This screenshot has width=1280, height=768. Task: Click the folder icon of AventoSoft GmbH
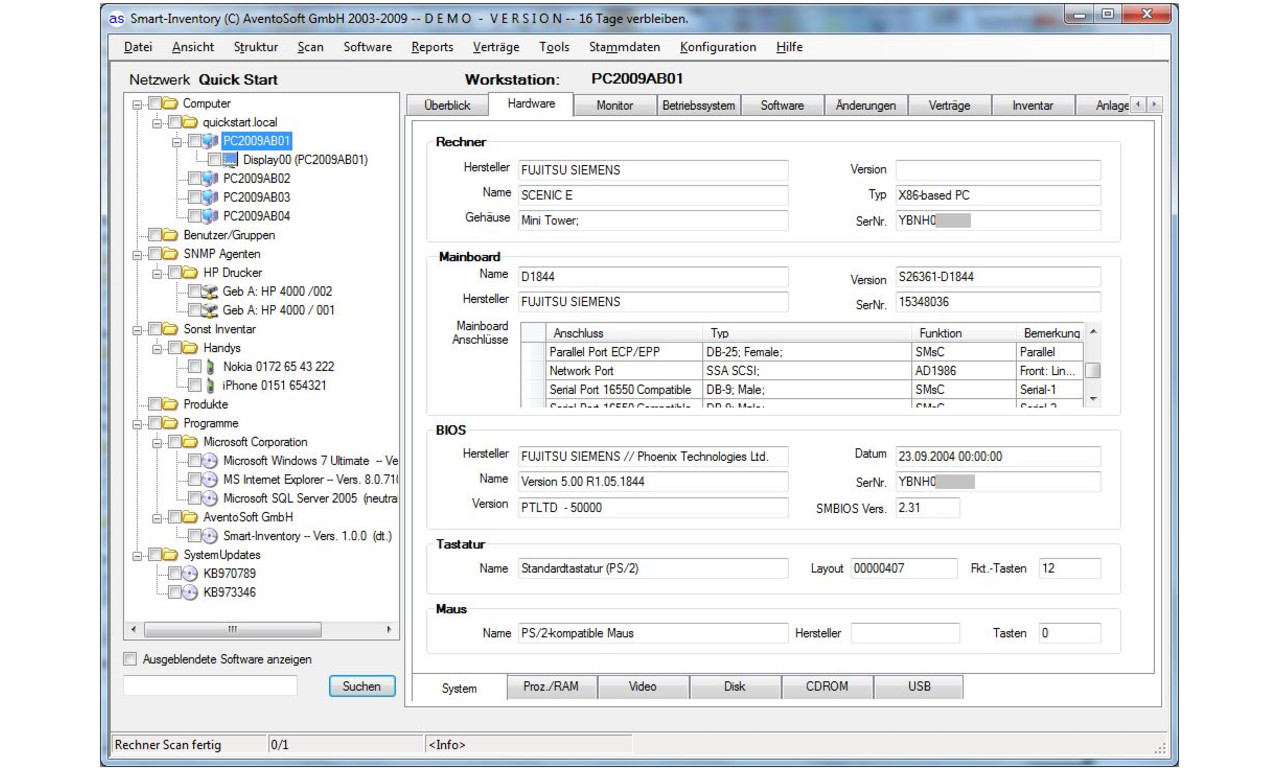190,517
